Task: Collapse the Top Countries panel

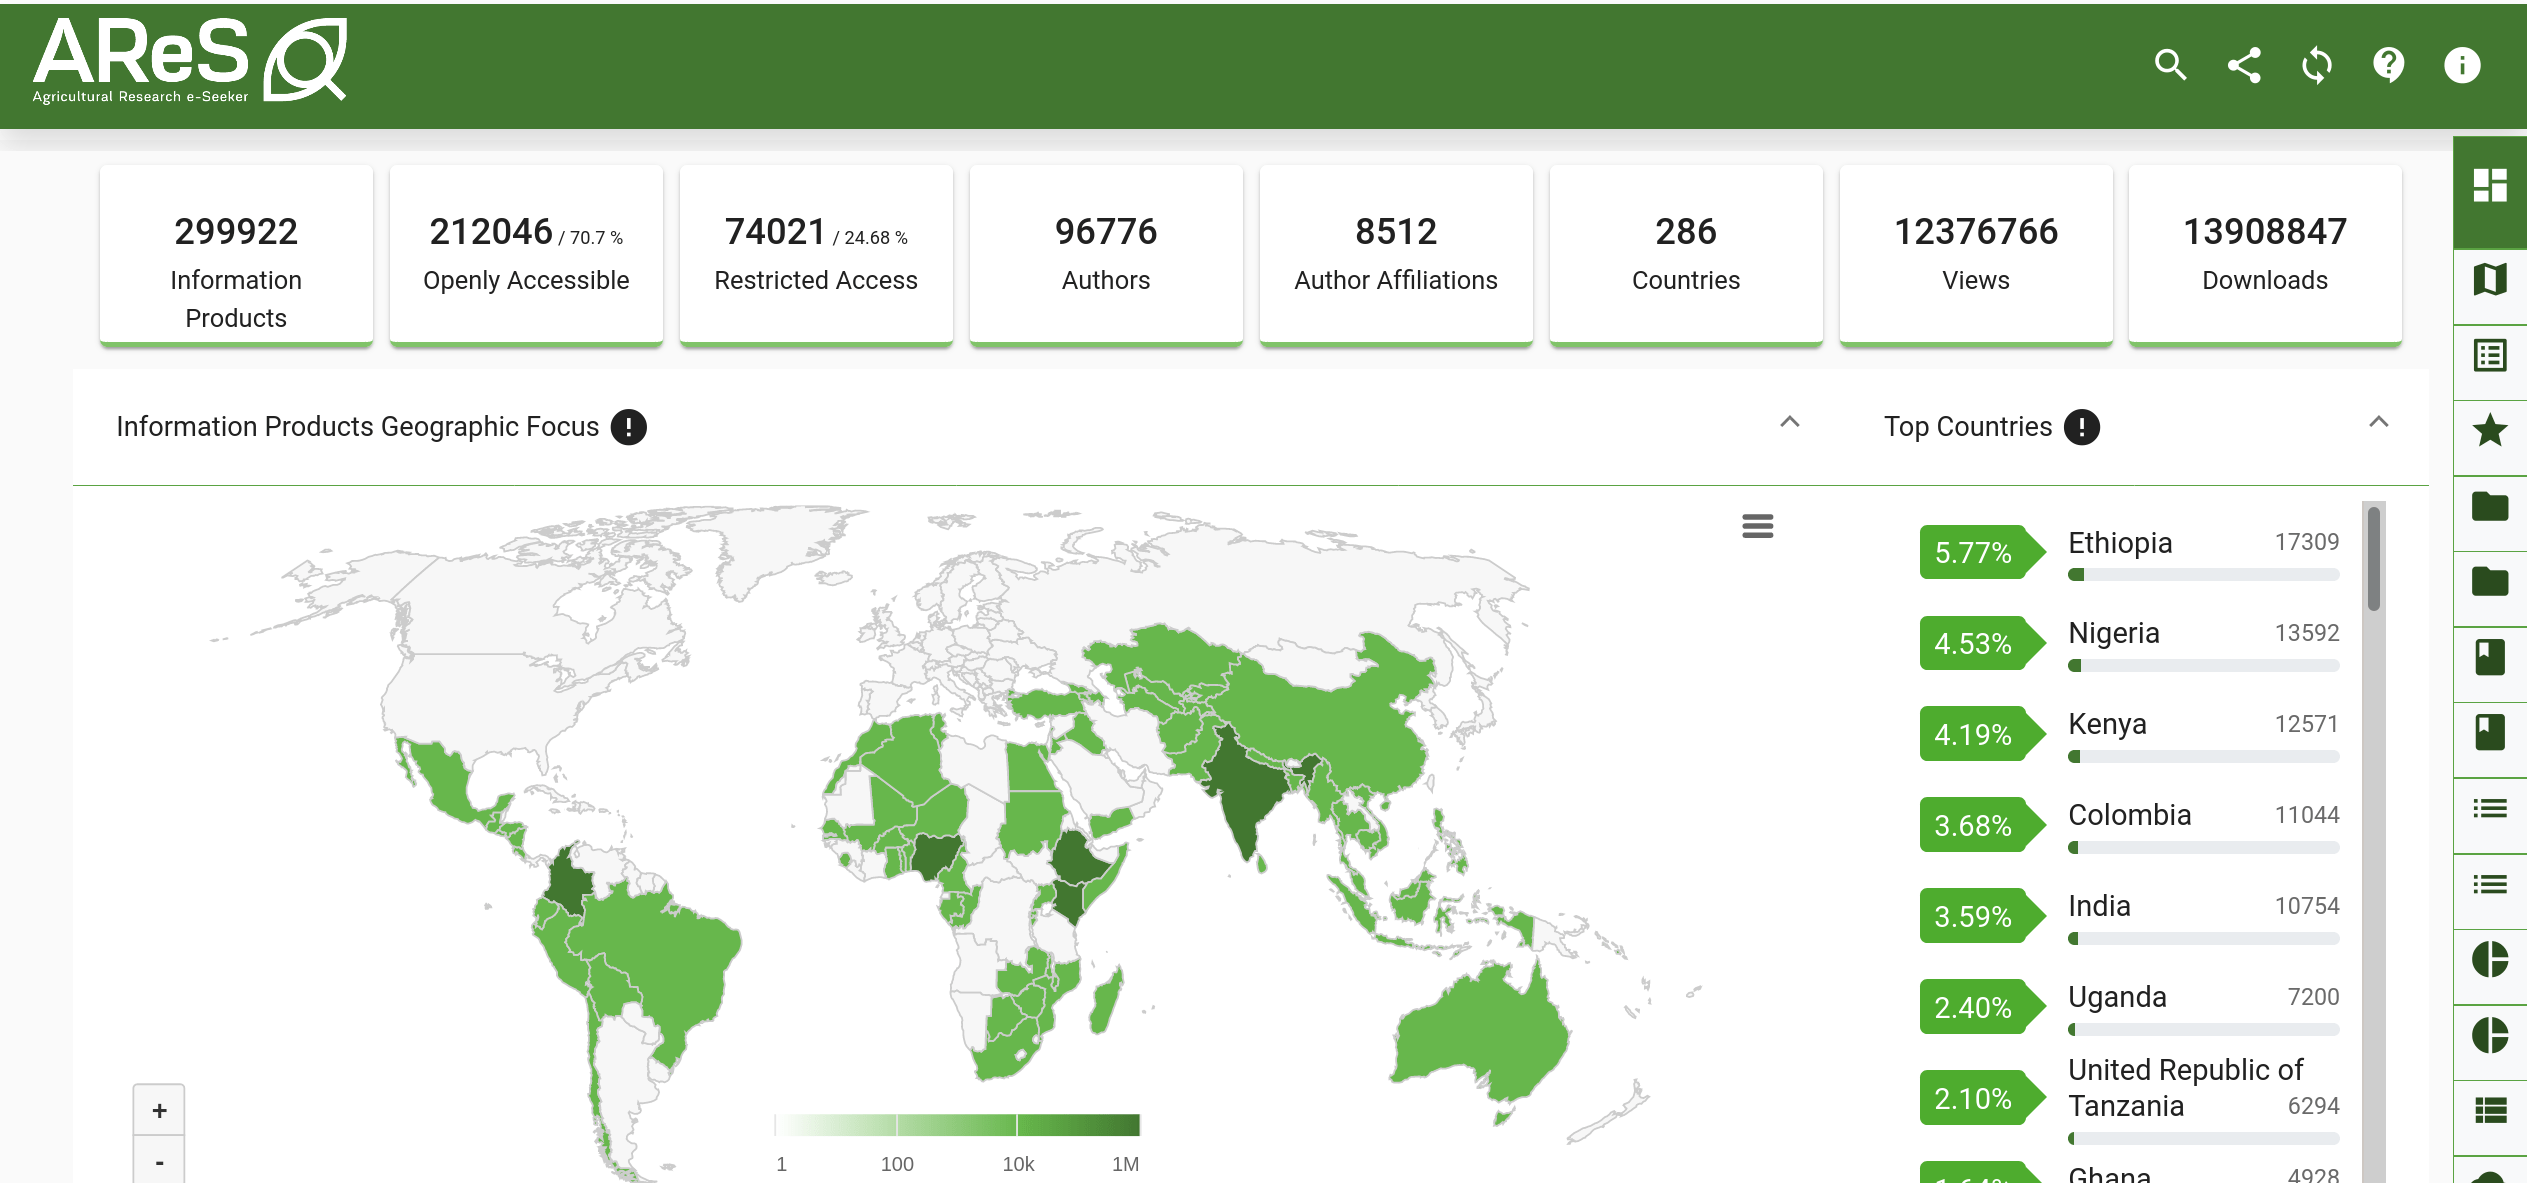Action: click(2379, 422)
